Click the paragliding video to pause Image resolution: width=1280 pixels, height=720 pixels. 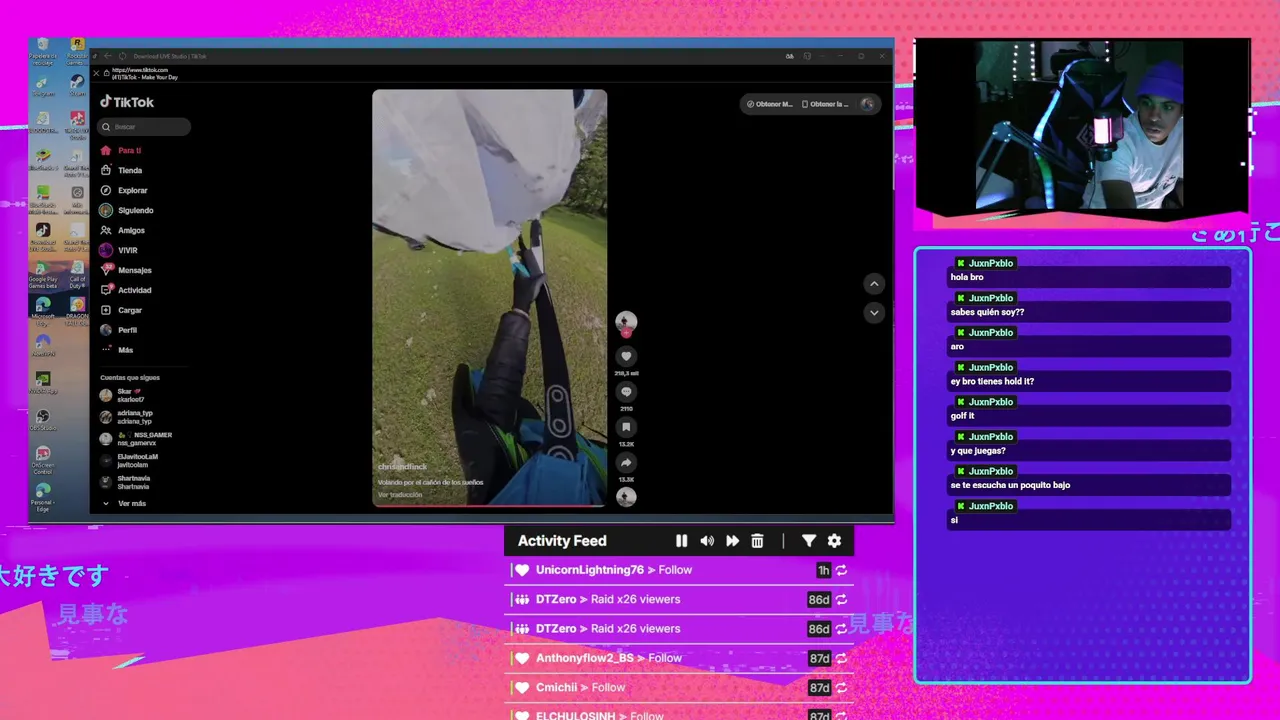(x=489, y=298)
